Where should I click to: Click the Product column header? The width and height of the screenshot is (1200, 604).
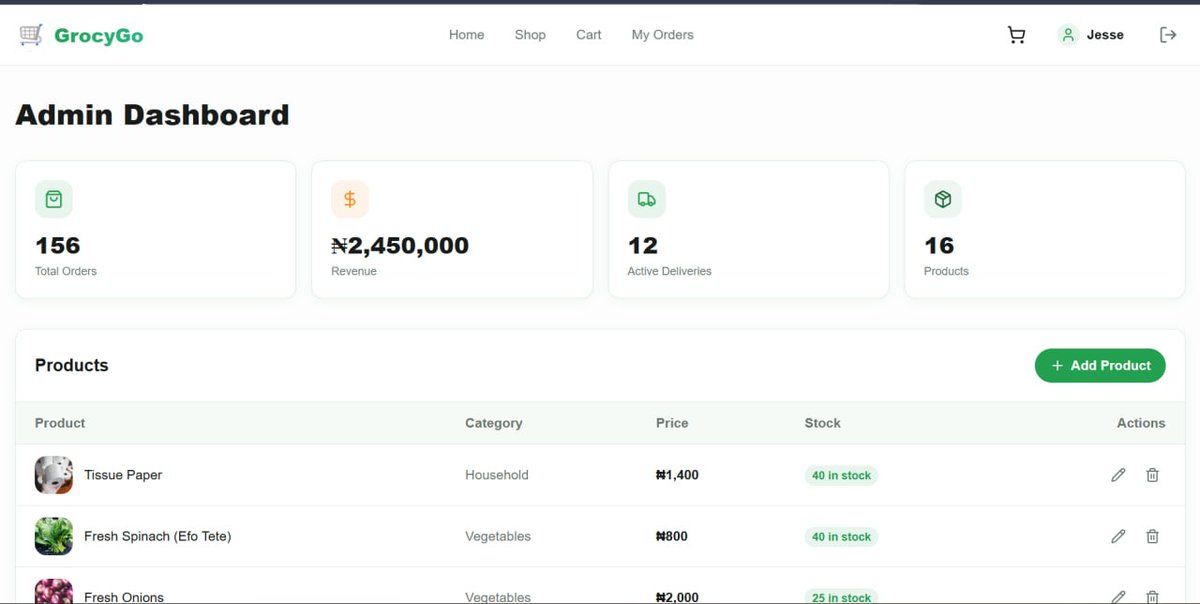coord(60,423)
